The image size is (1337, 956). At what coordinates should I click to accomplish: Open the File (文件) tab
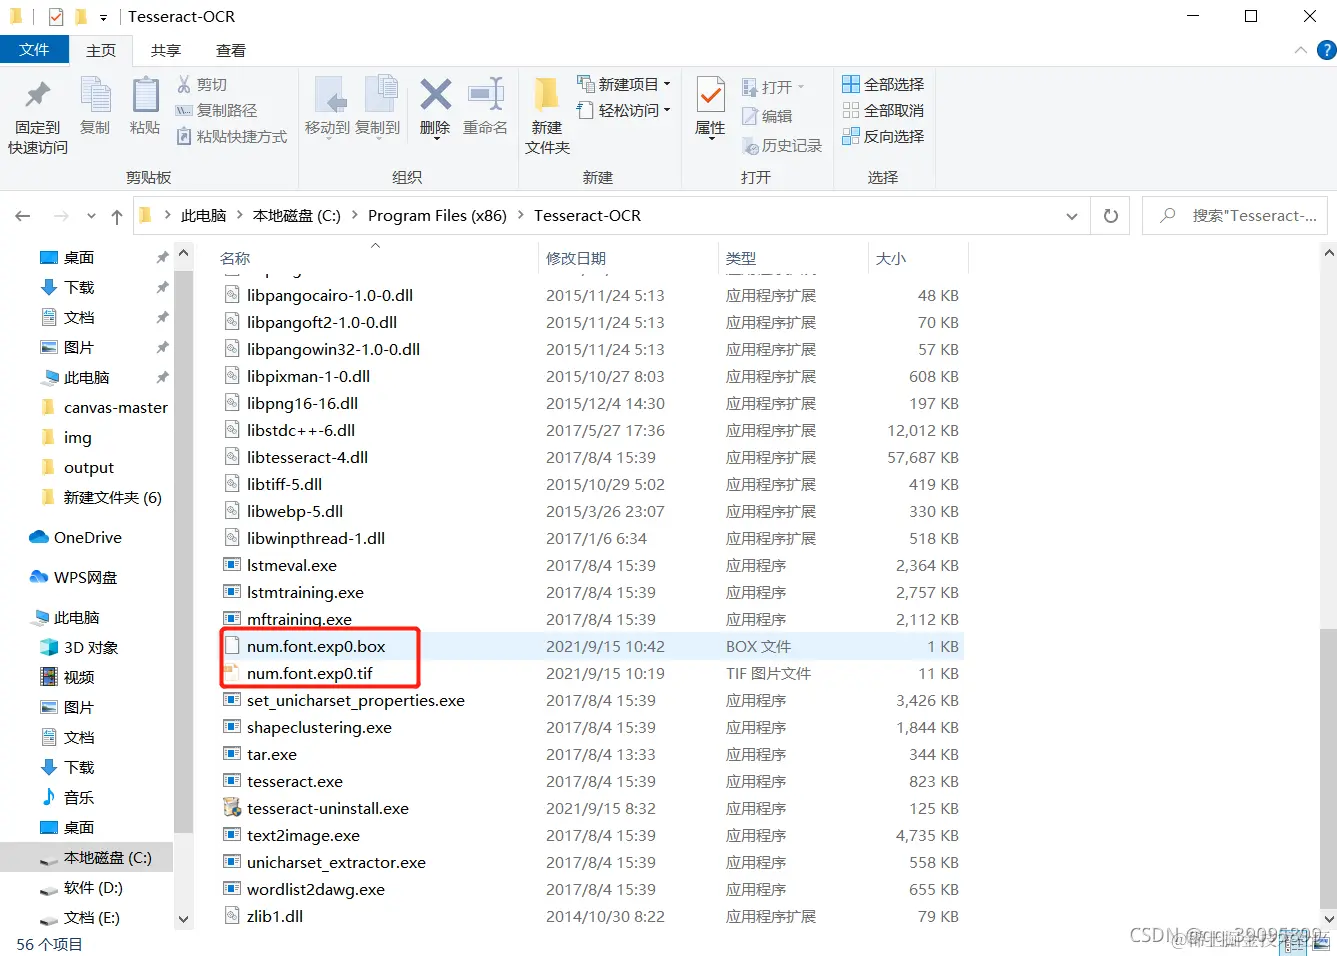tap(34, 50)
